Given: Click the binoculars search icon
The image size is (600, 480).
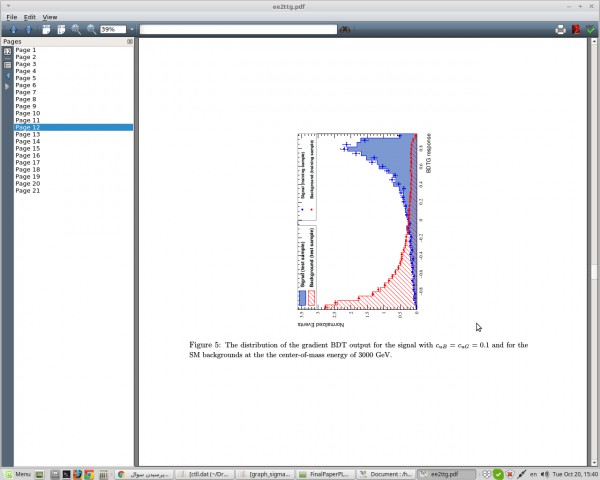Looking at the screenshot, I should click(x=345, y=30).
